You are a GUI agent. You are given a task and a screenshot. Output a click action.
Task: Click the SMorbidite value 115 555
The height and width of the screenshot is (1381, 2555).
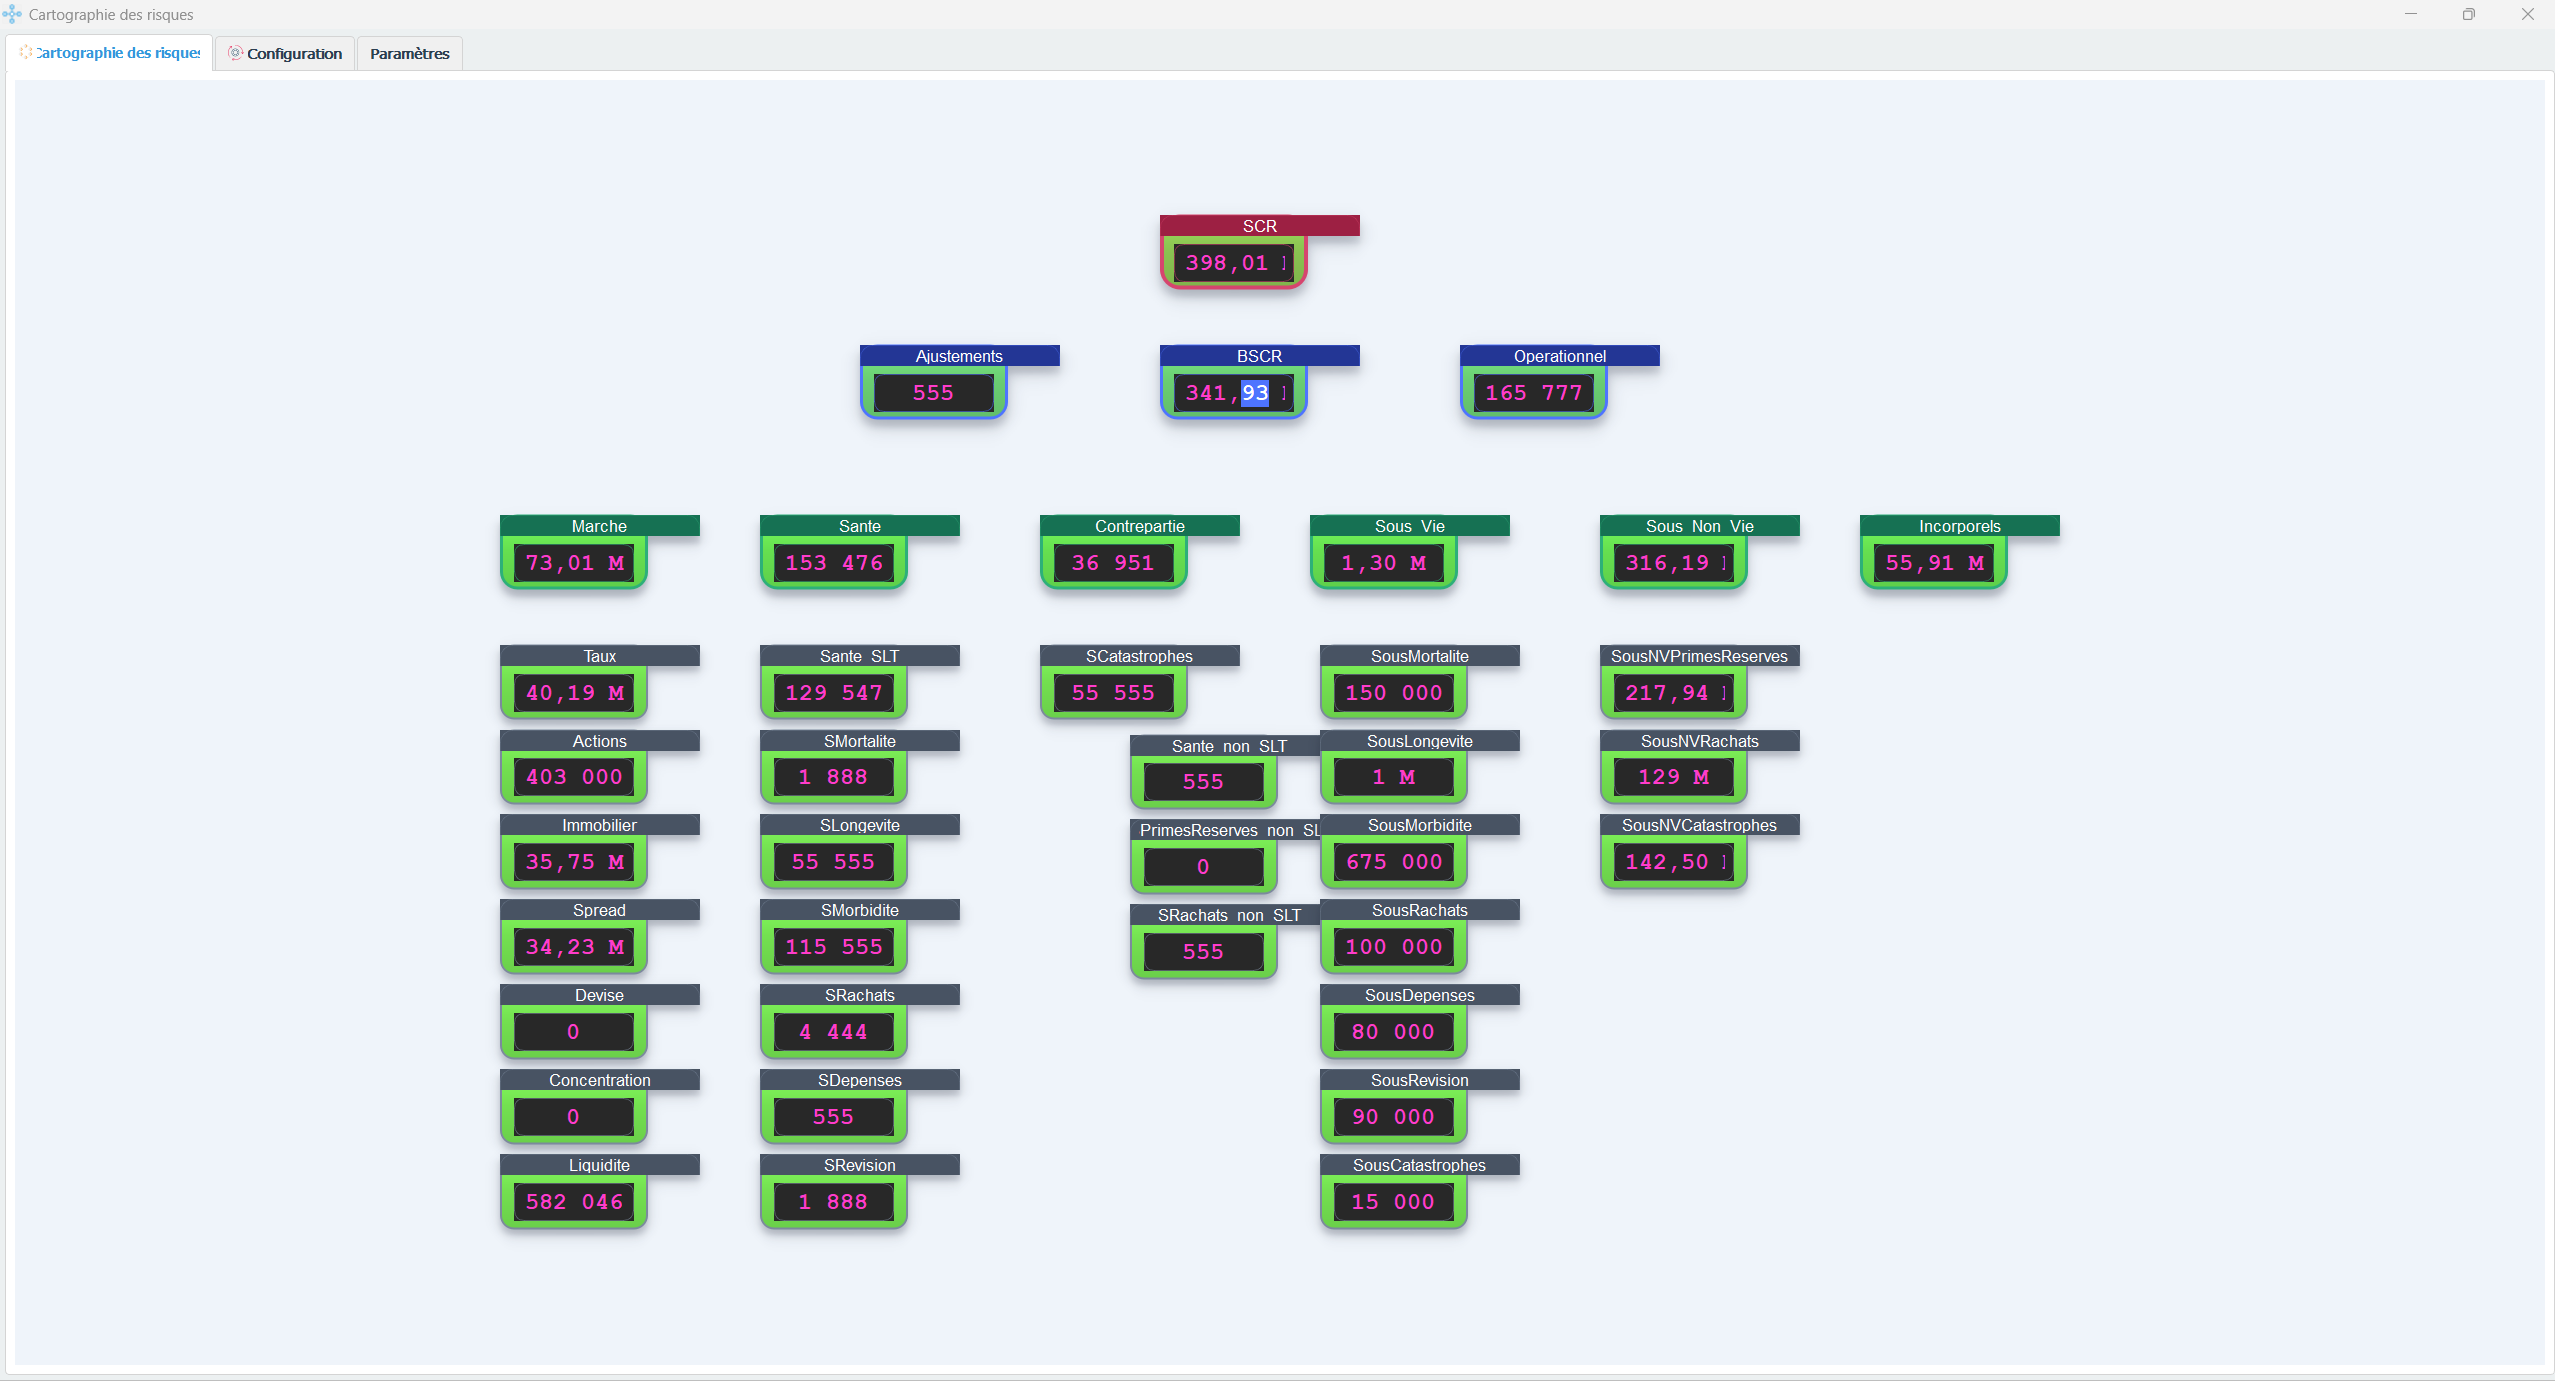pyautogui.click(x=834, y=947)
